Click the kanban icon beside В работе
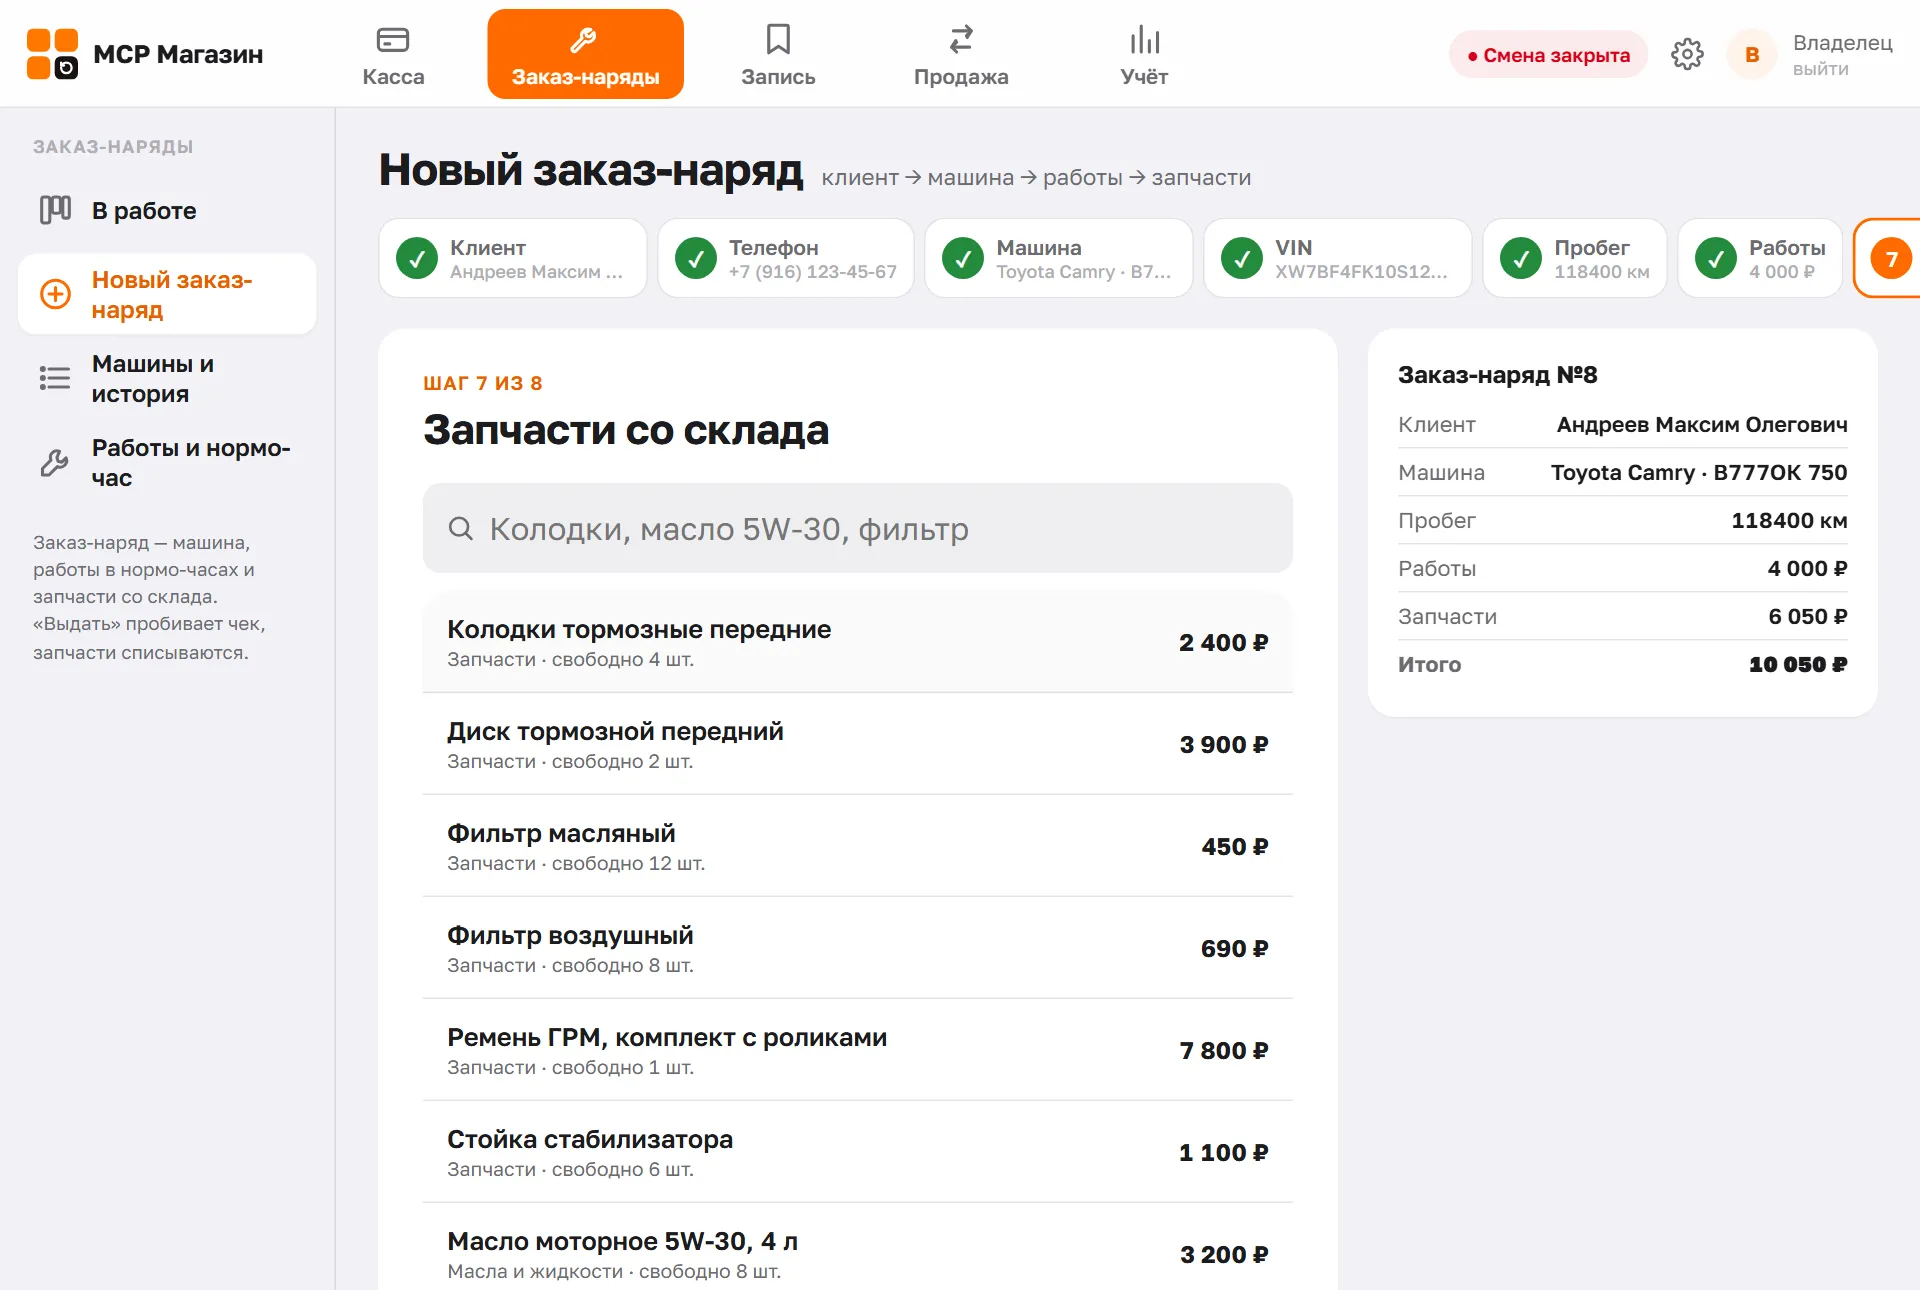Screen dimensions: 1920x1290 tap(55, 210)
